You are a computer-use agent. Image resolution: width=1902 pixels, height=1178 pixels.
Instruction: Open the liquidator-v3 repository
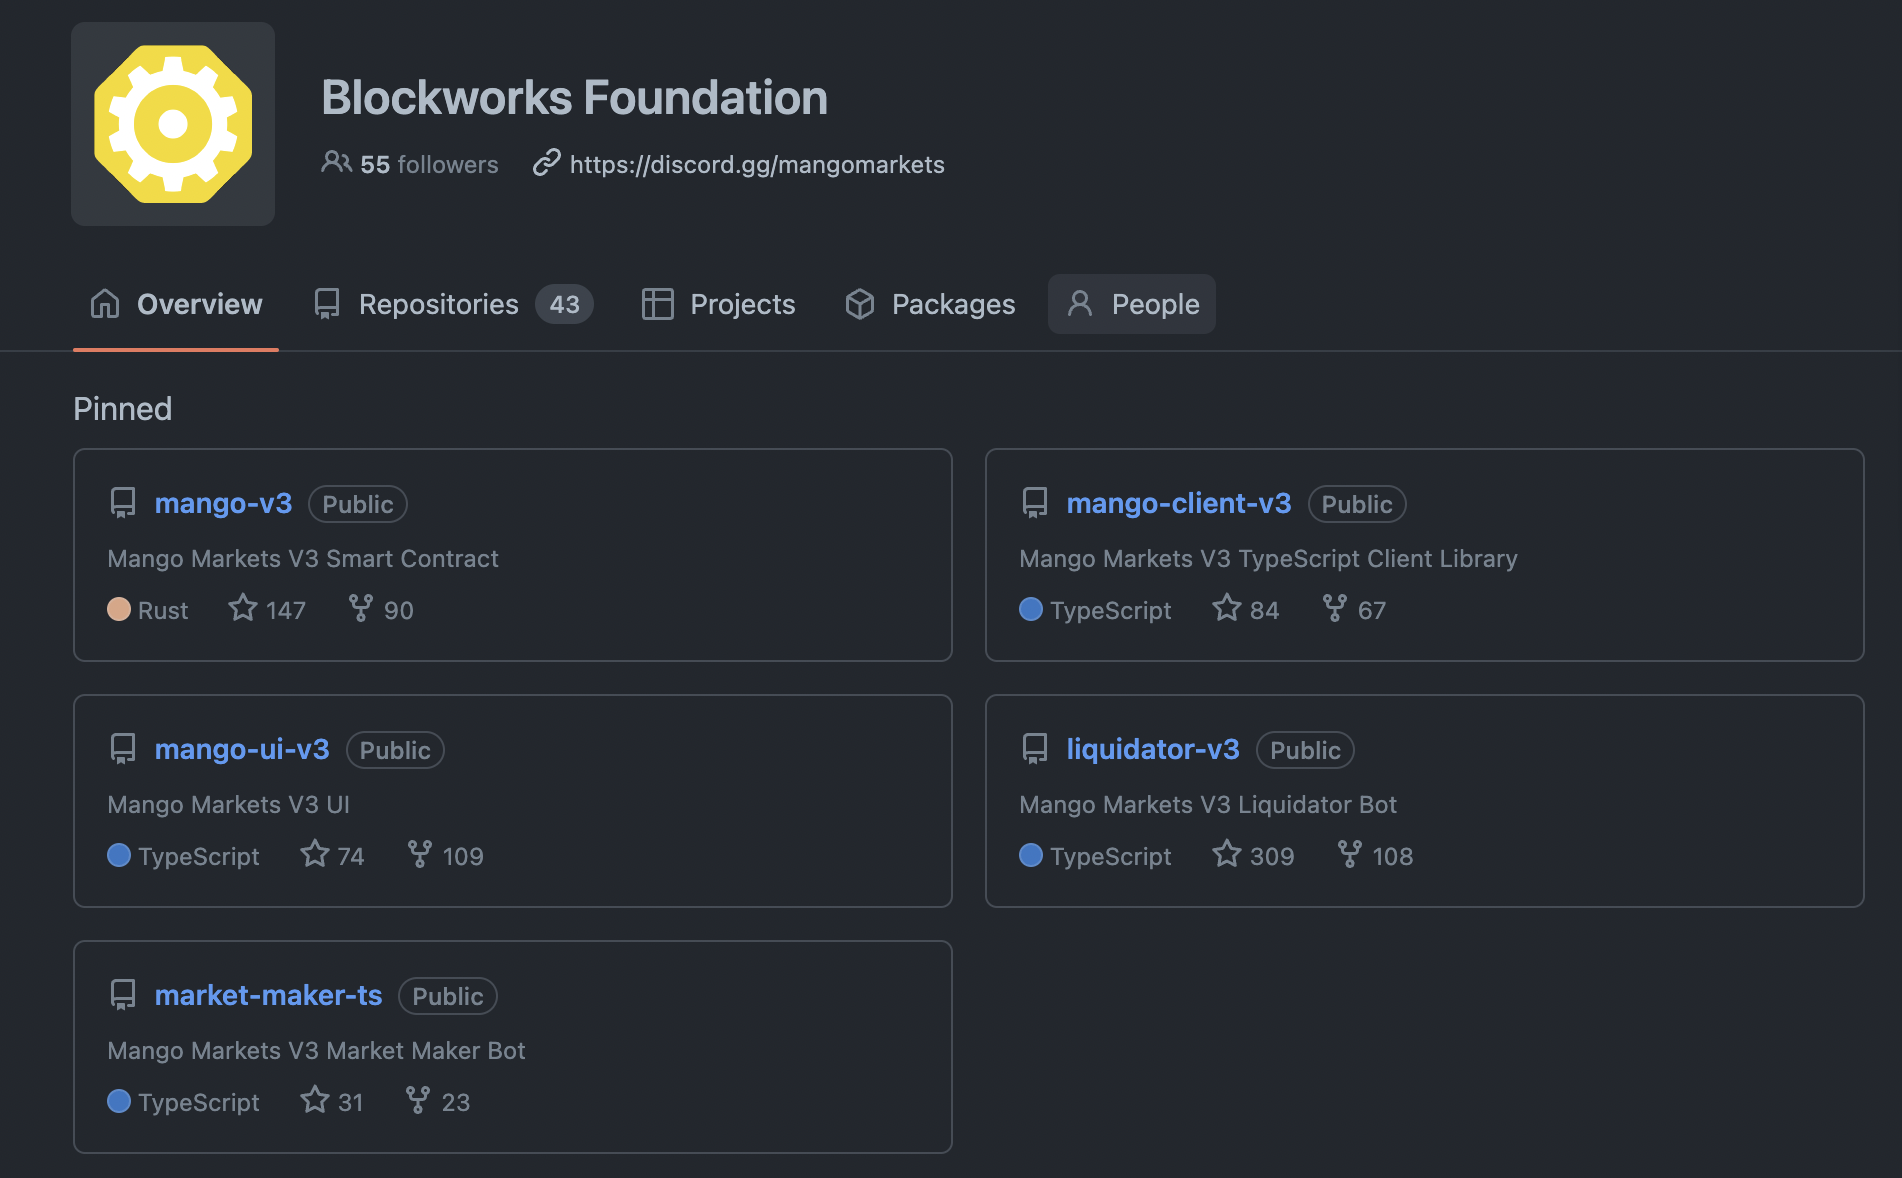[1152, 749]
